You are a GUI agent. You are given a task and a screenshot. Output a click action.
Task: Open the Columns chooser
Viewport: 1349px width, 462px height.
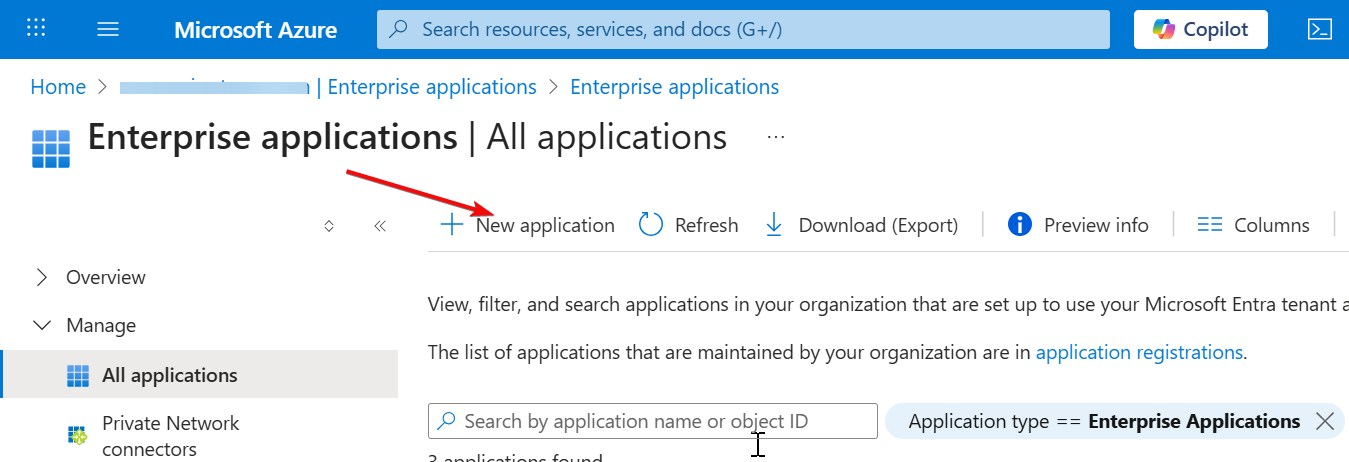(1253, 225)
